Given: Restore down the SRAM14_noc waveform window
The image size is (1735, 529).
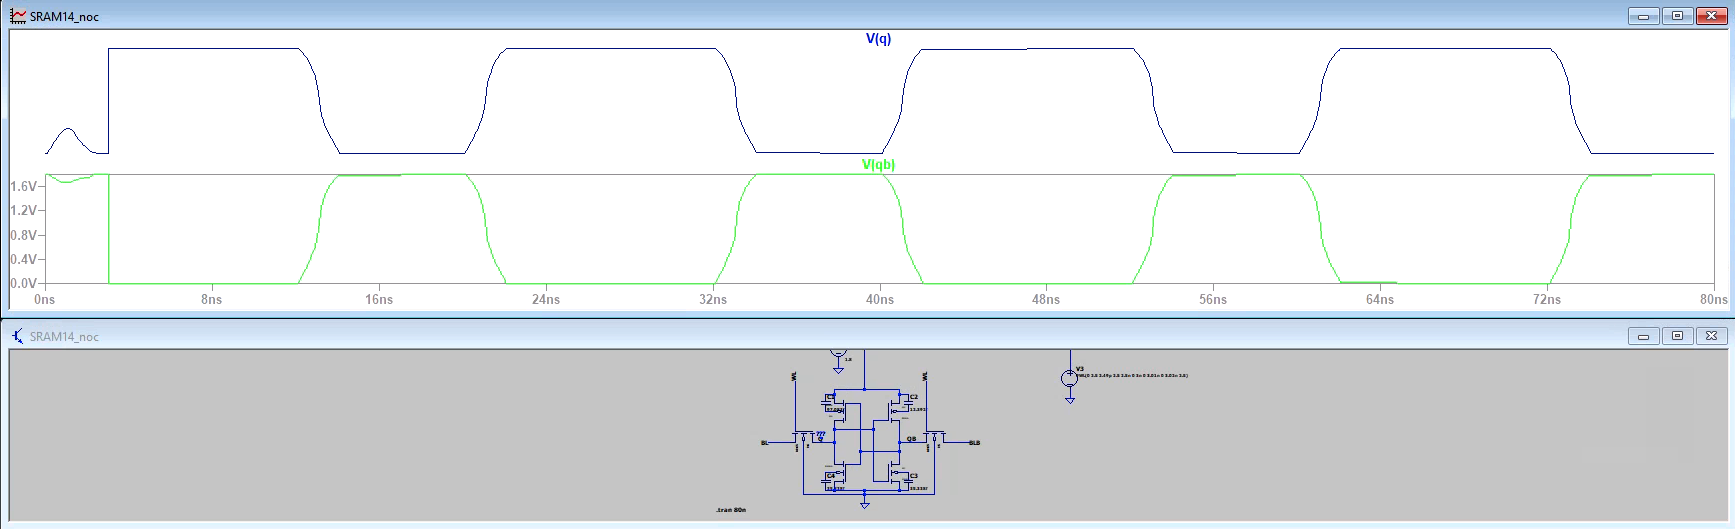Looking at the screenshot, I should [1677, 16].
